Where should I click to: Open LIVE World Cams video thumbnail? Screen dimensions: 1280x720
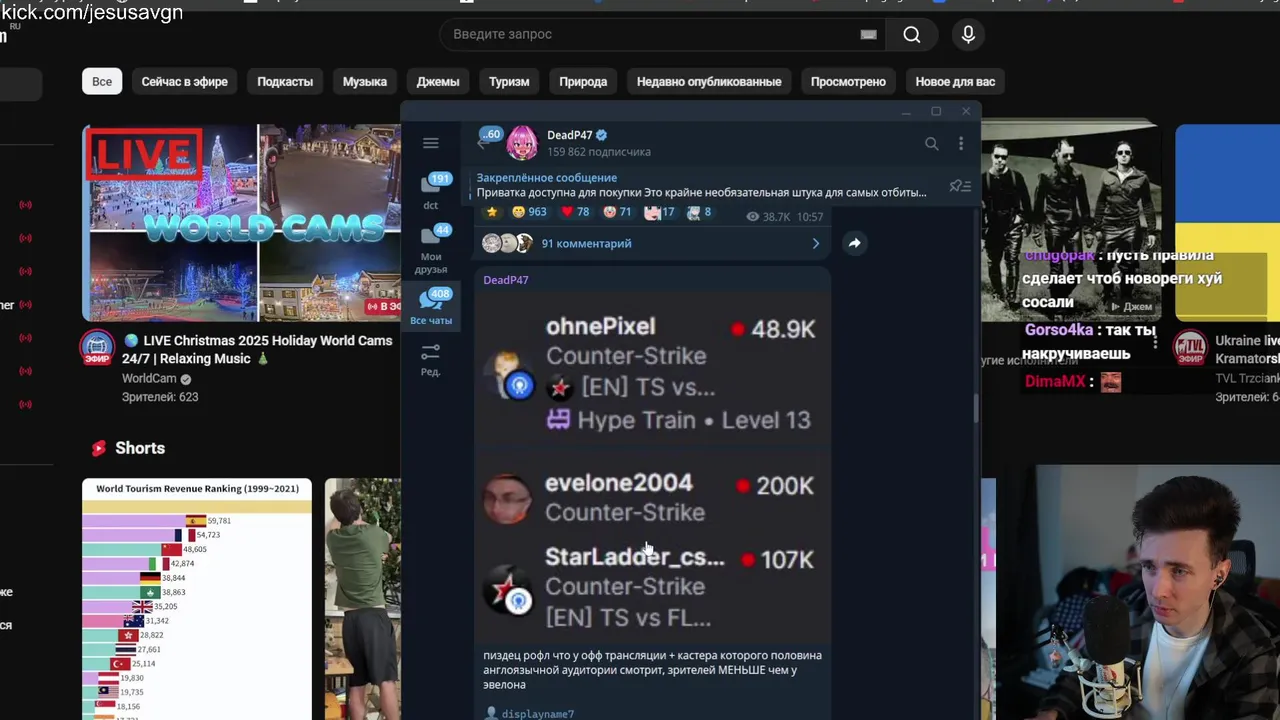[x=241, y=222]
